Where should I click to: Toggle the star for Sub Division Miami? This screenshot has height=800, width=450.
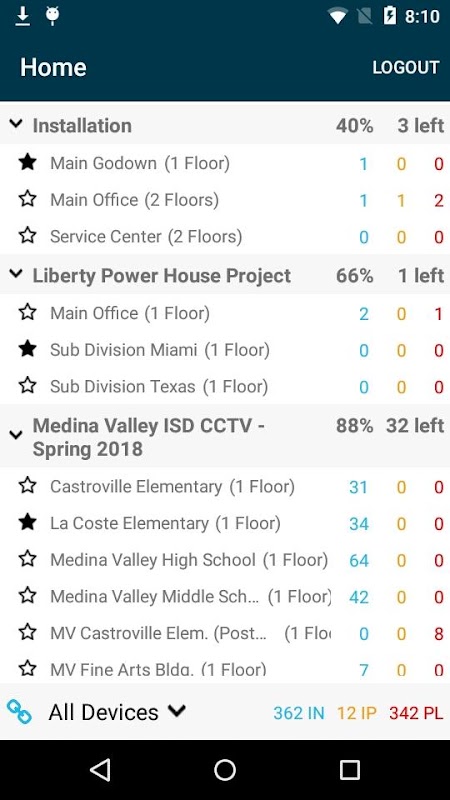(28, 349)
